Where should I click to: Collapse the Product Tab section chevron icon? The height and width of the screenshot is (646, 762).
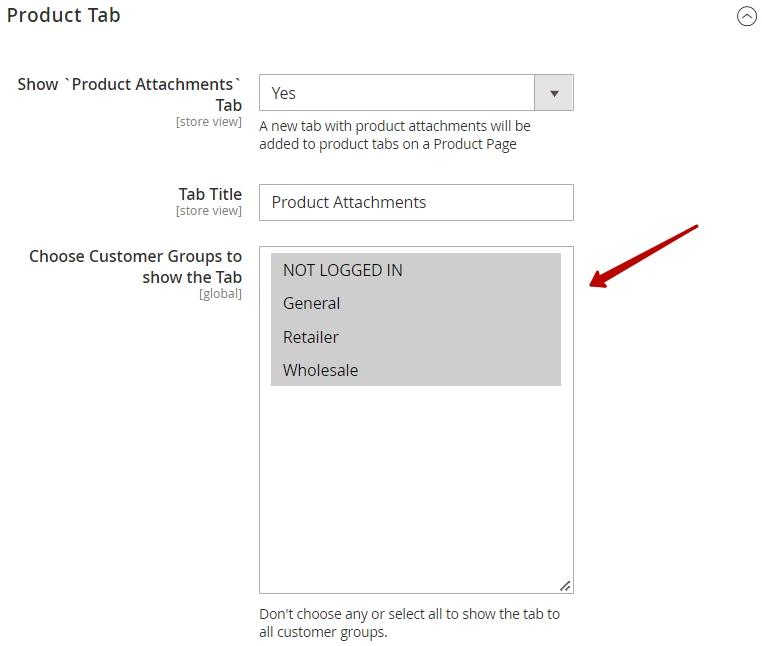(x=746, y=16)
